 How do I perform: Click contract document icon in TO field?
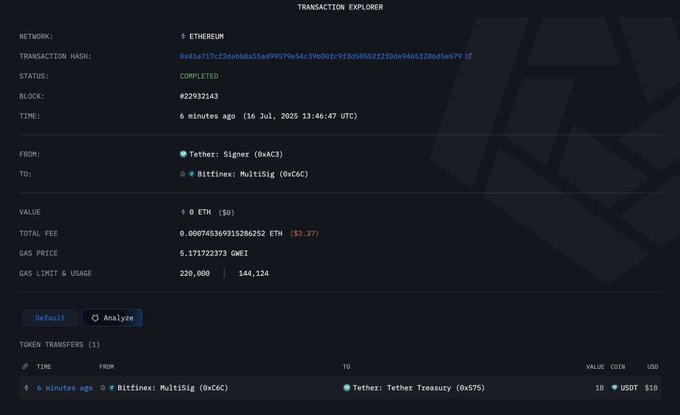pos(183,174)
